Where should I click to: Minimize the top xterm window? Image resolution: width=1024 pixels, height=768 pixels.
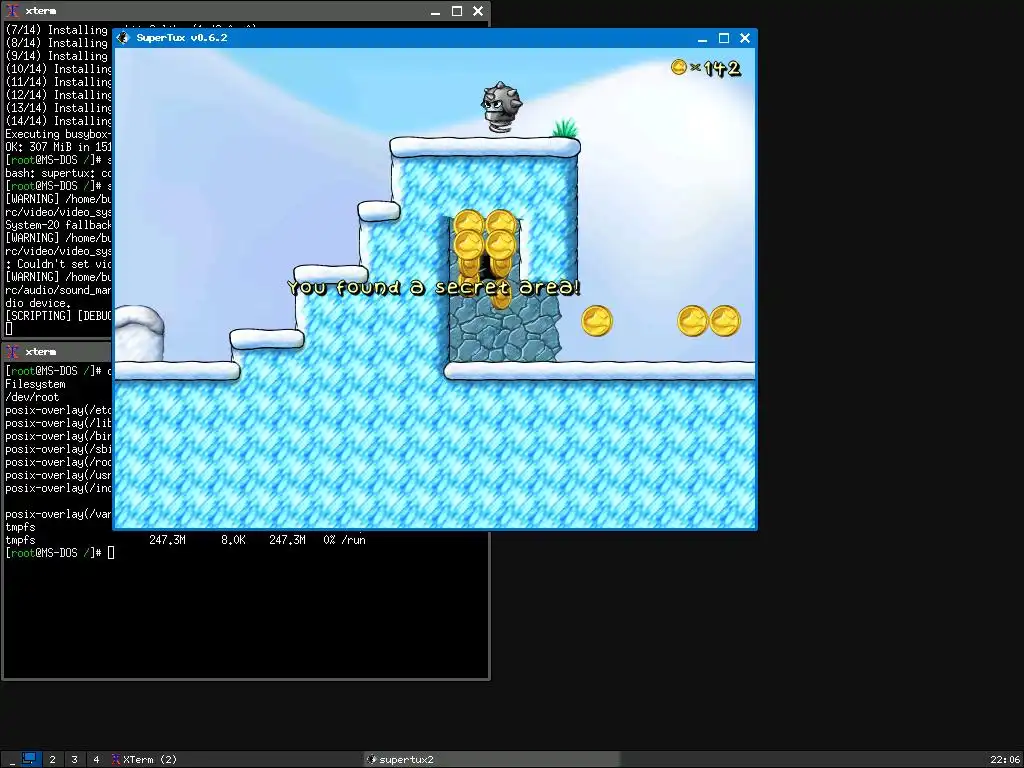[436, 12]
